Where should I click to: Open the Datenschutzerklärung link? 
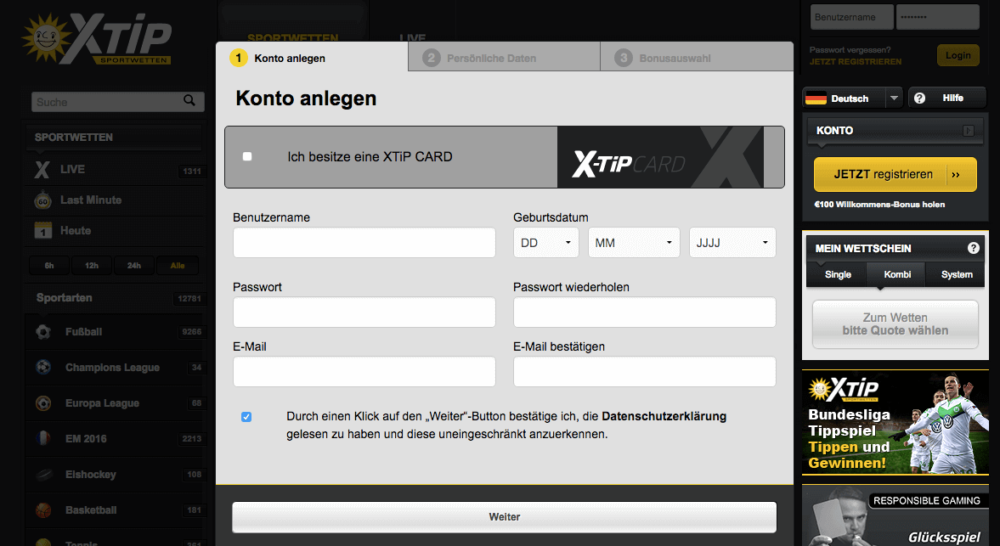click(664, 416)
